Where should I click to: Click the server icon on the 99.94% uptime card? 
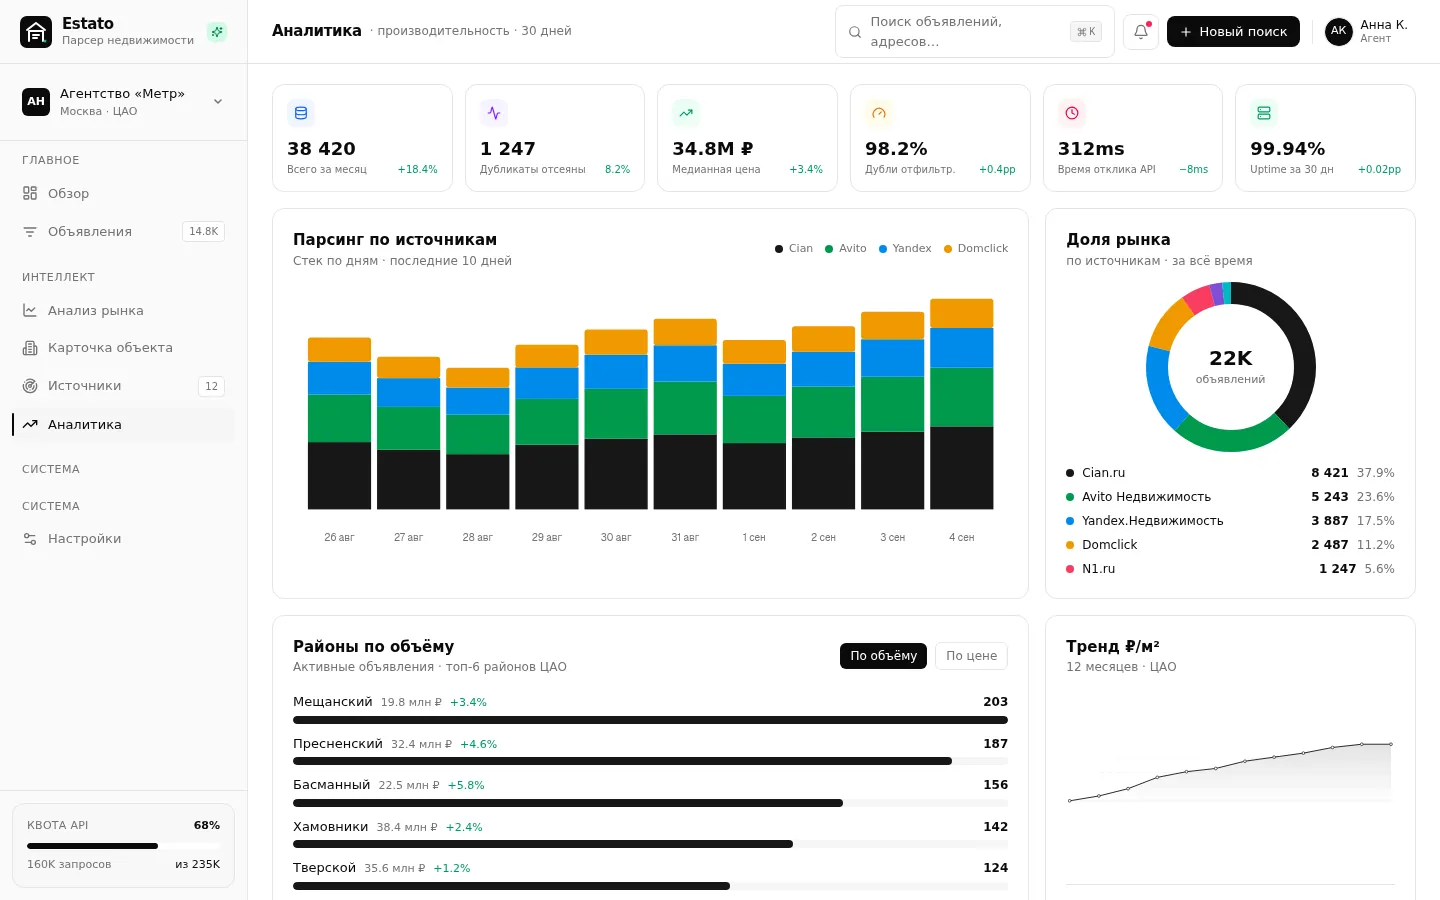point(1264,113)
